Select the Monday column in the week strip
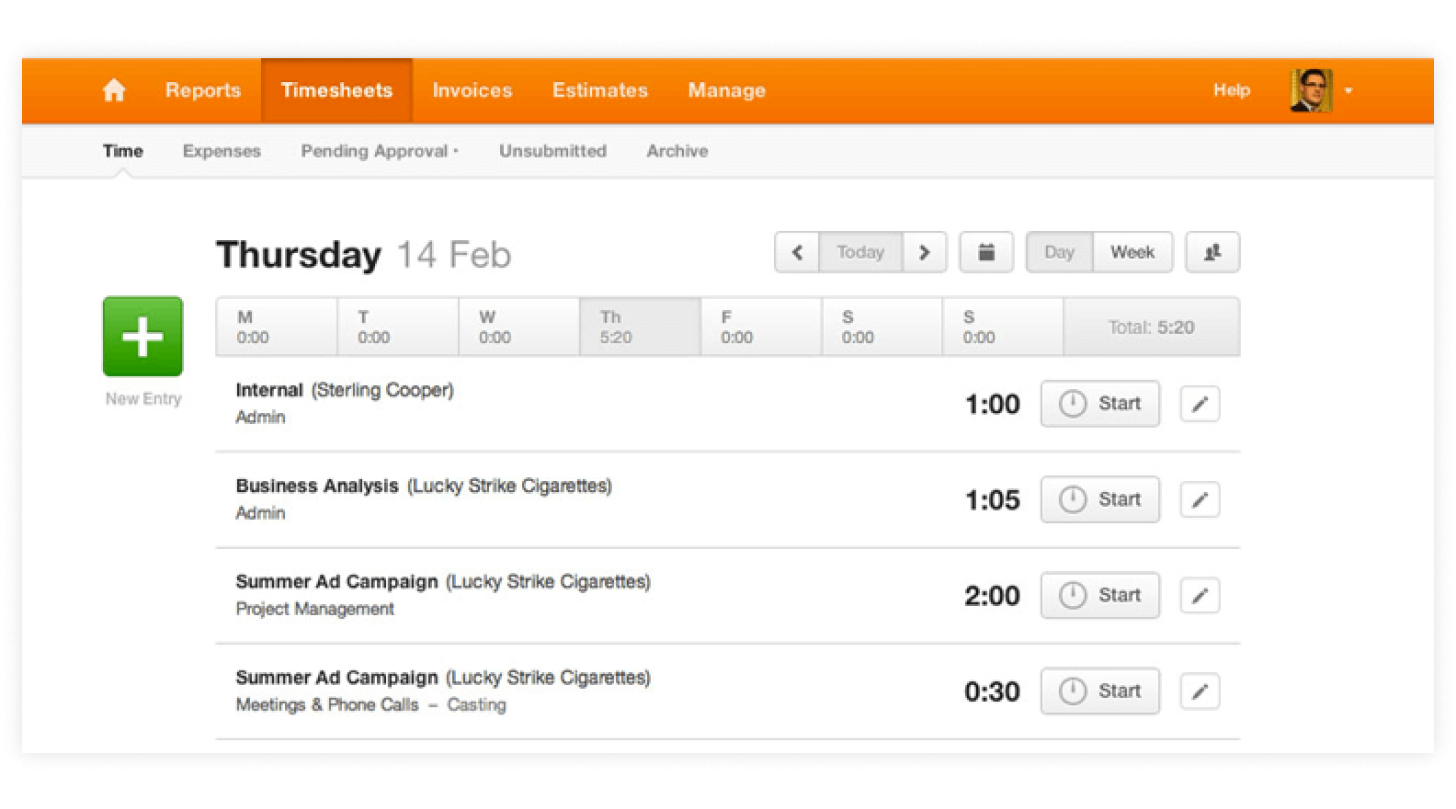Screen dimensions: 1456x809 pyautogui.click(x=276, y=326)
